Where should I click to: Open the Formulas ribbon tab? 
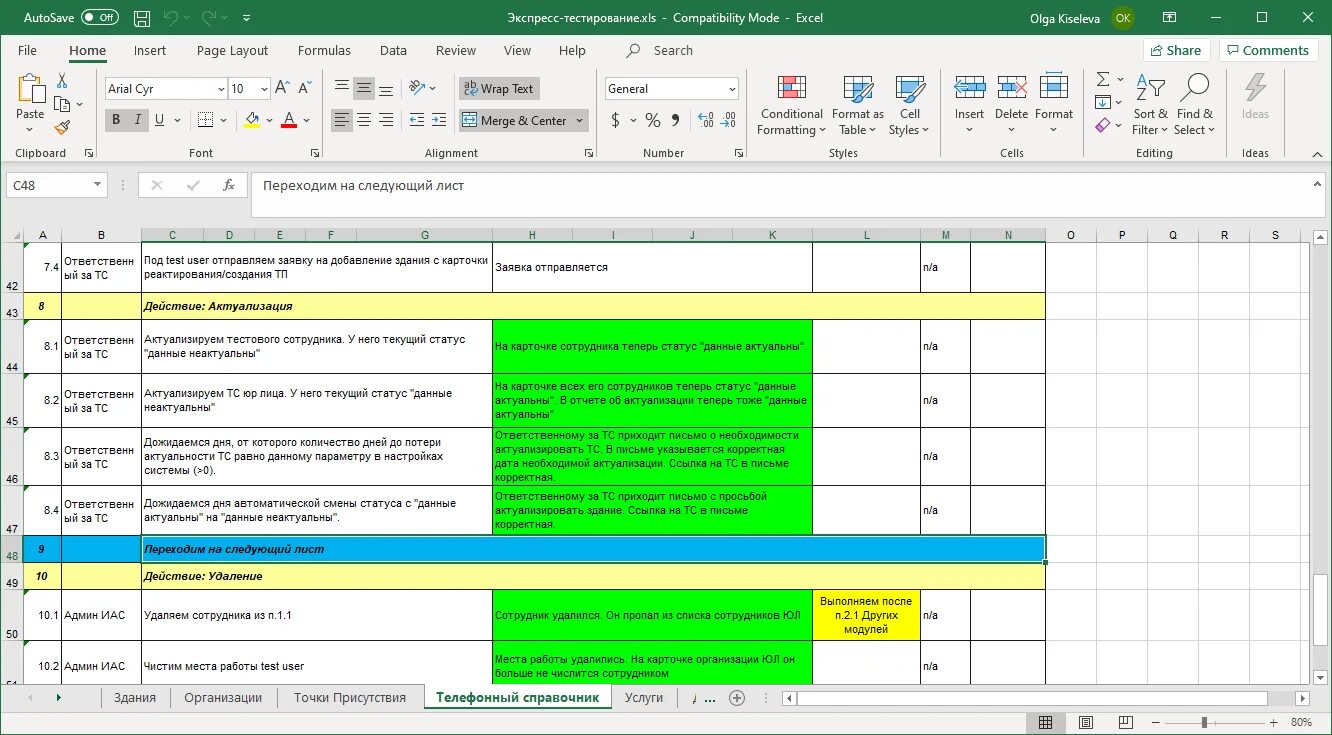(324, 50)
